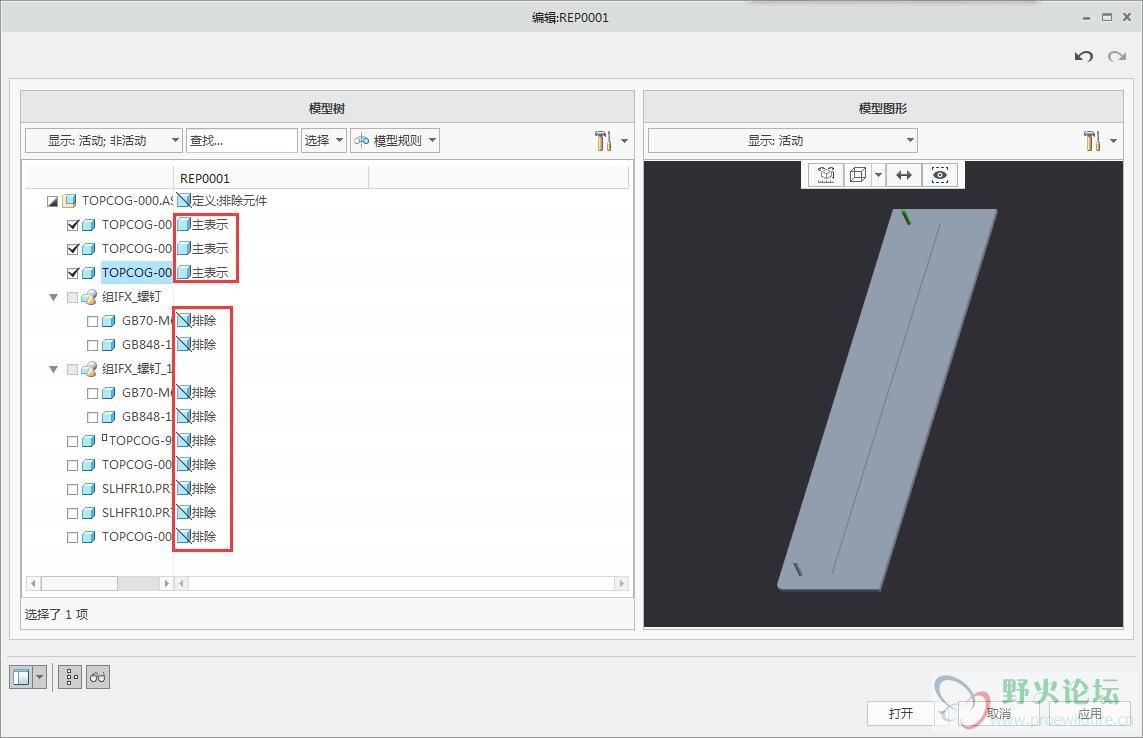Viewport: 1143px width, 738px height.
Task: Click the tree structure icon at bottom left
Action: click(x=71, y=677)
